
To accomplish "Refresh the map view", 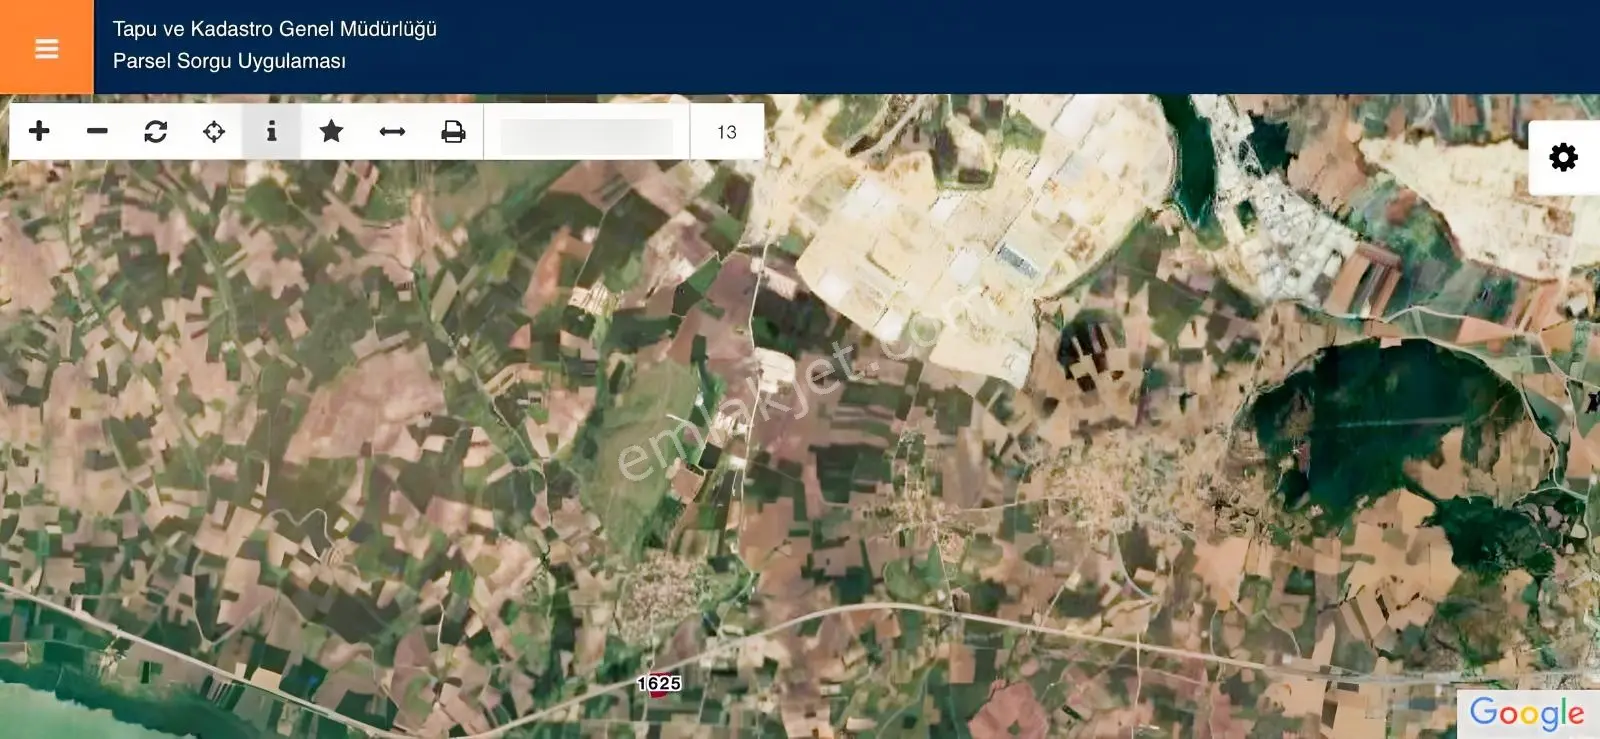I will pos(155,131).
